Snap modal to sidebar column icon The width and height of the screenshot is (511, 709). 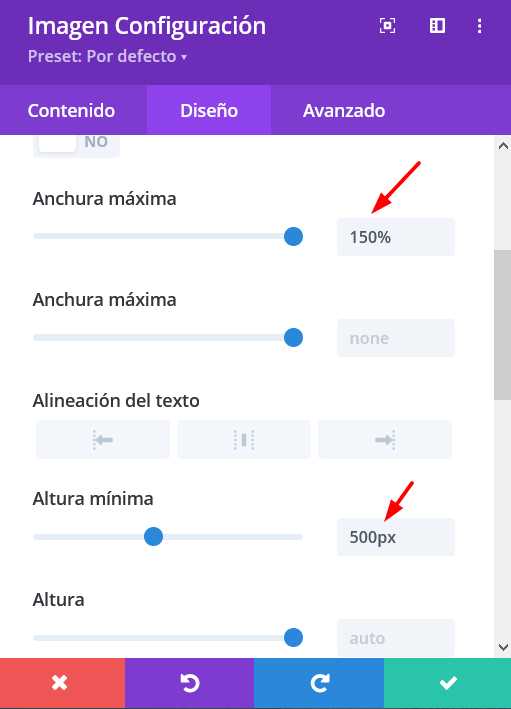(437, 26)
